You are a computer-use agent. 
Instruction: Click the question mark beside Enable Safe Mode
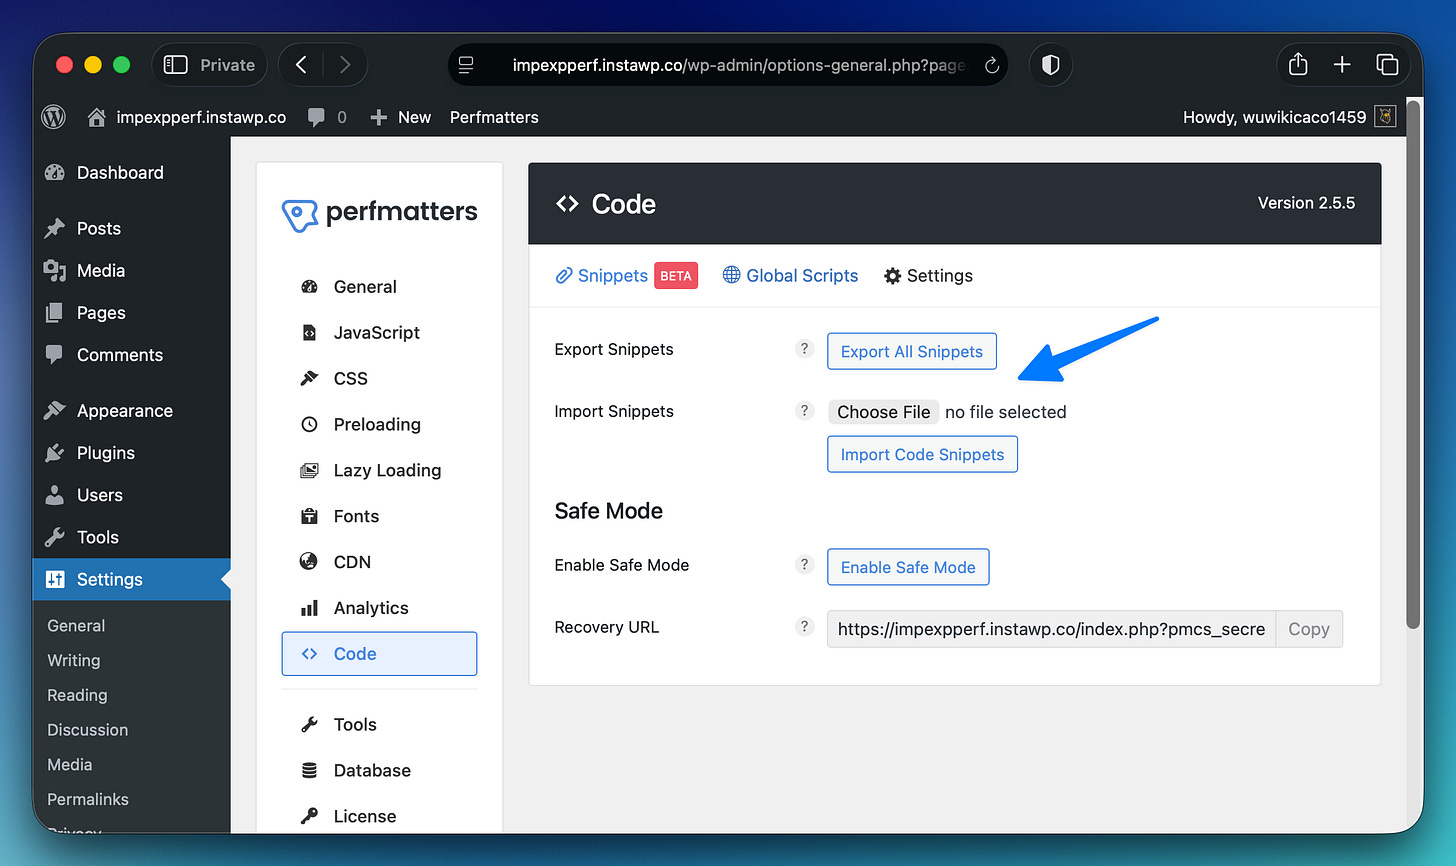coord(805,565)
